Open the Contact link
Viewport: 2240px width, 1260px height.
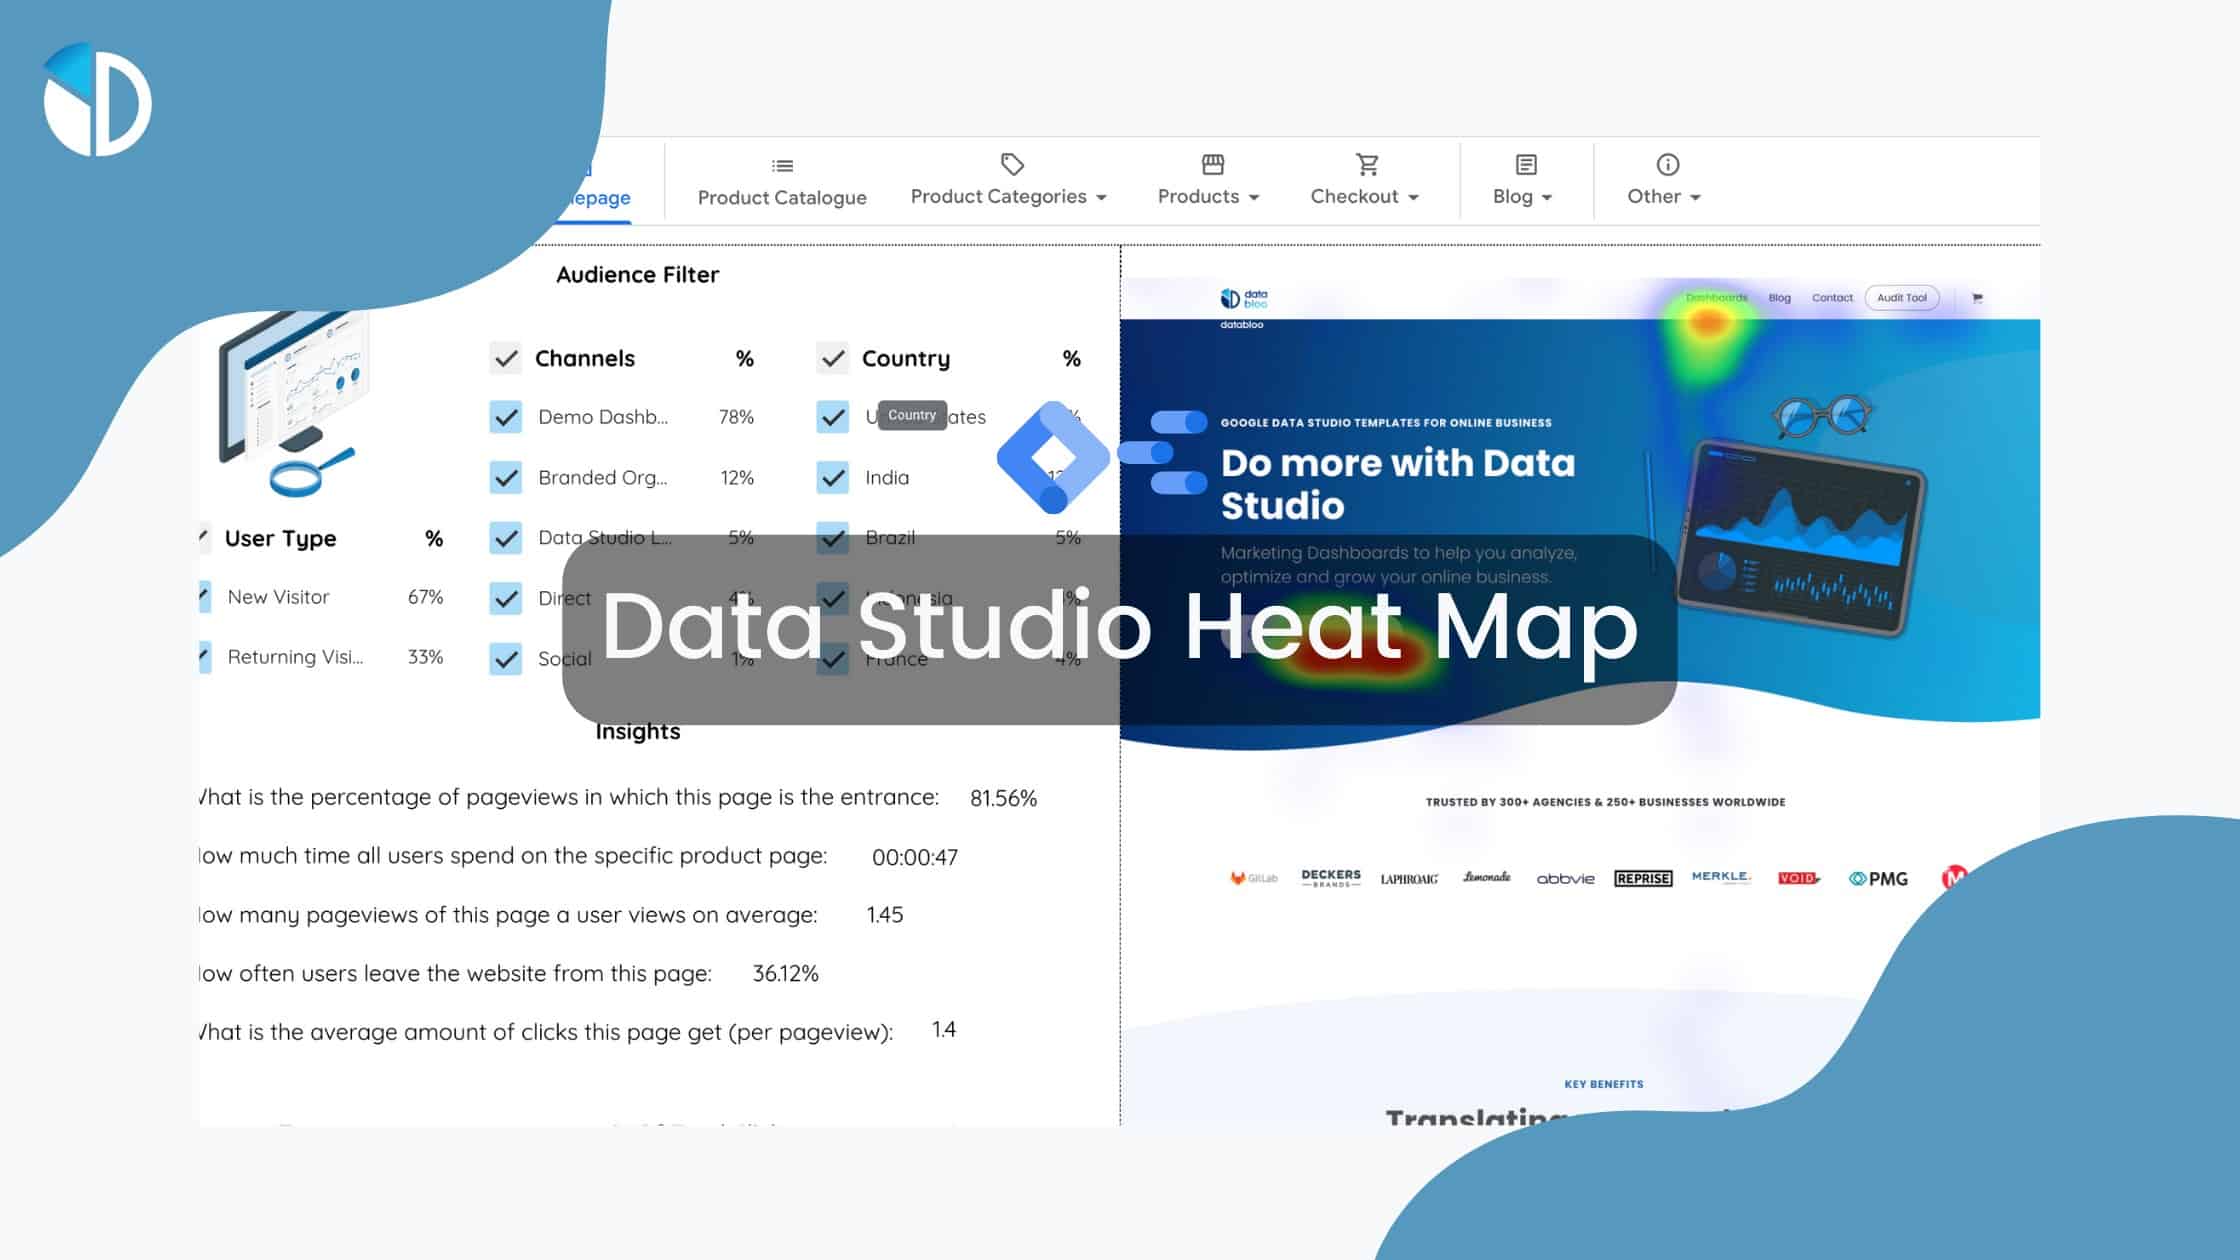[1832, 297]
